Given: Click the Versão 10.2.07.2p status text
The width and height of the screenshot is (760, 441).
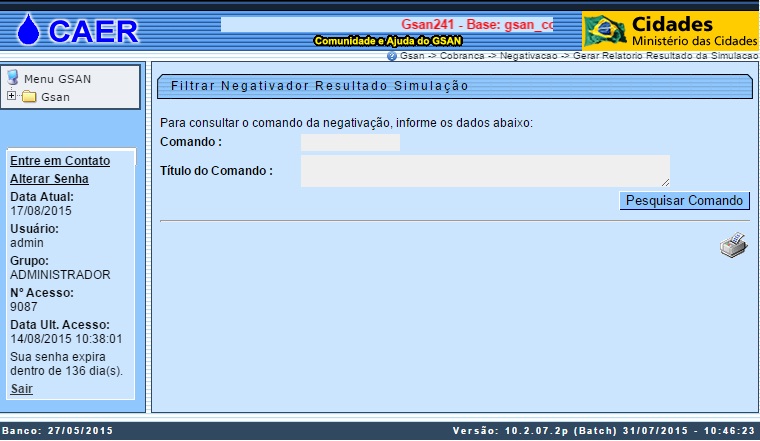Looking at the screenshot, I should click(x=603, y=430).
